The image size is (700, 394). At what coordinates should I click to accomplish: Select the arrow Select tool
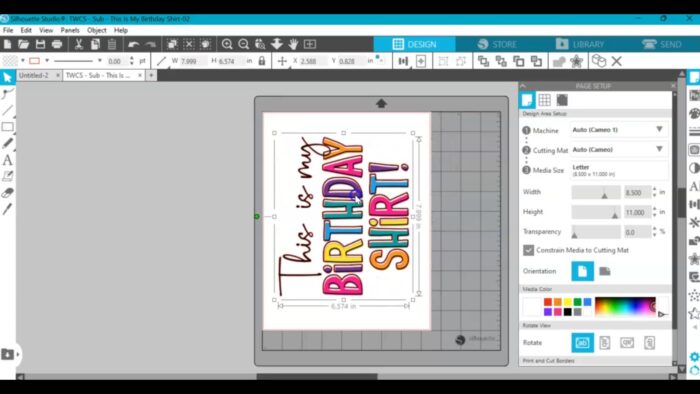pos(7,77)
